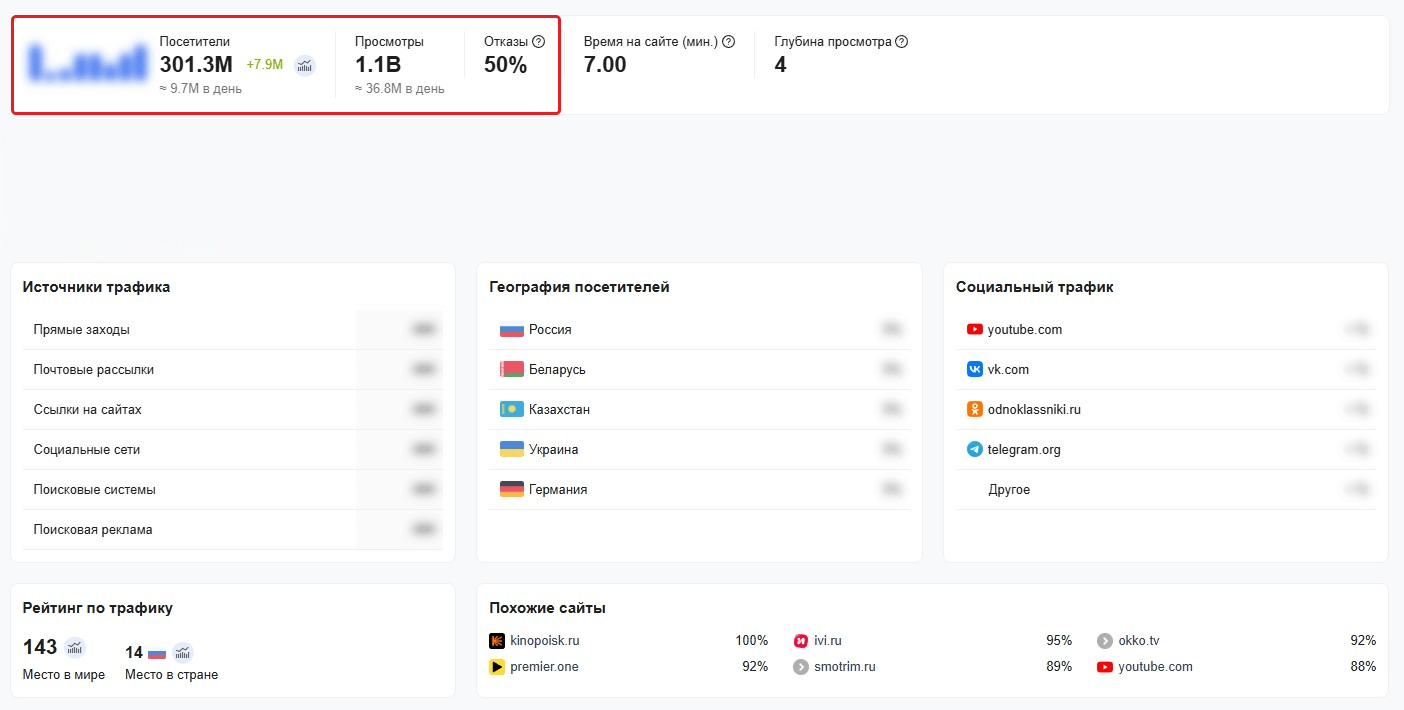Select odnoklassniki.ru social traffic row

click(x=1166, y=410)
